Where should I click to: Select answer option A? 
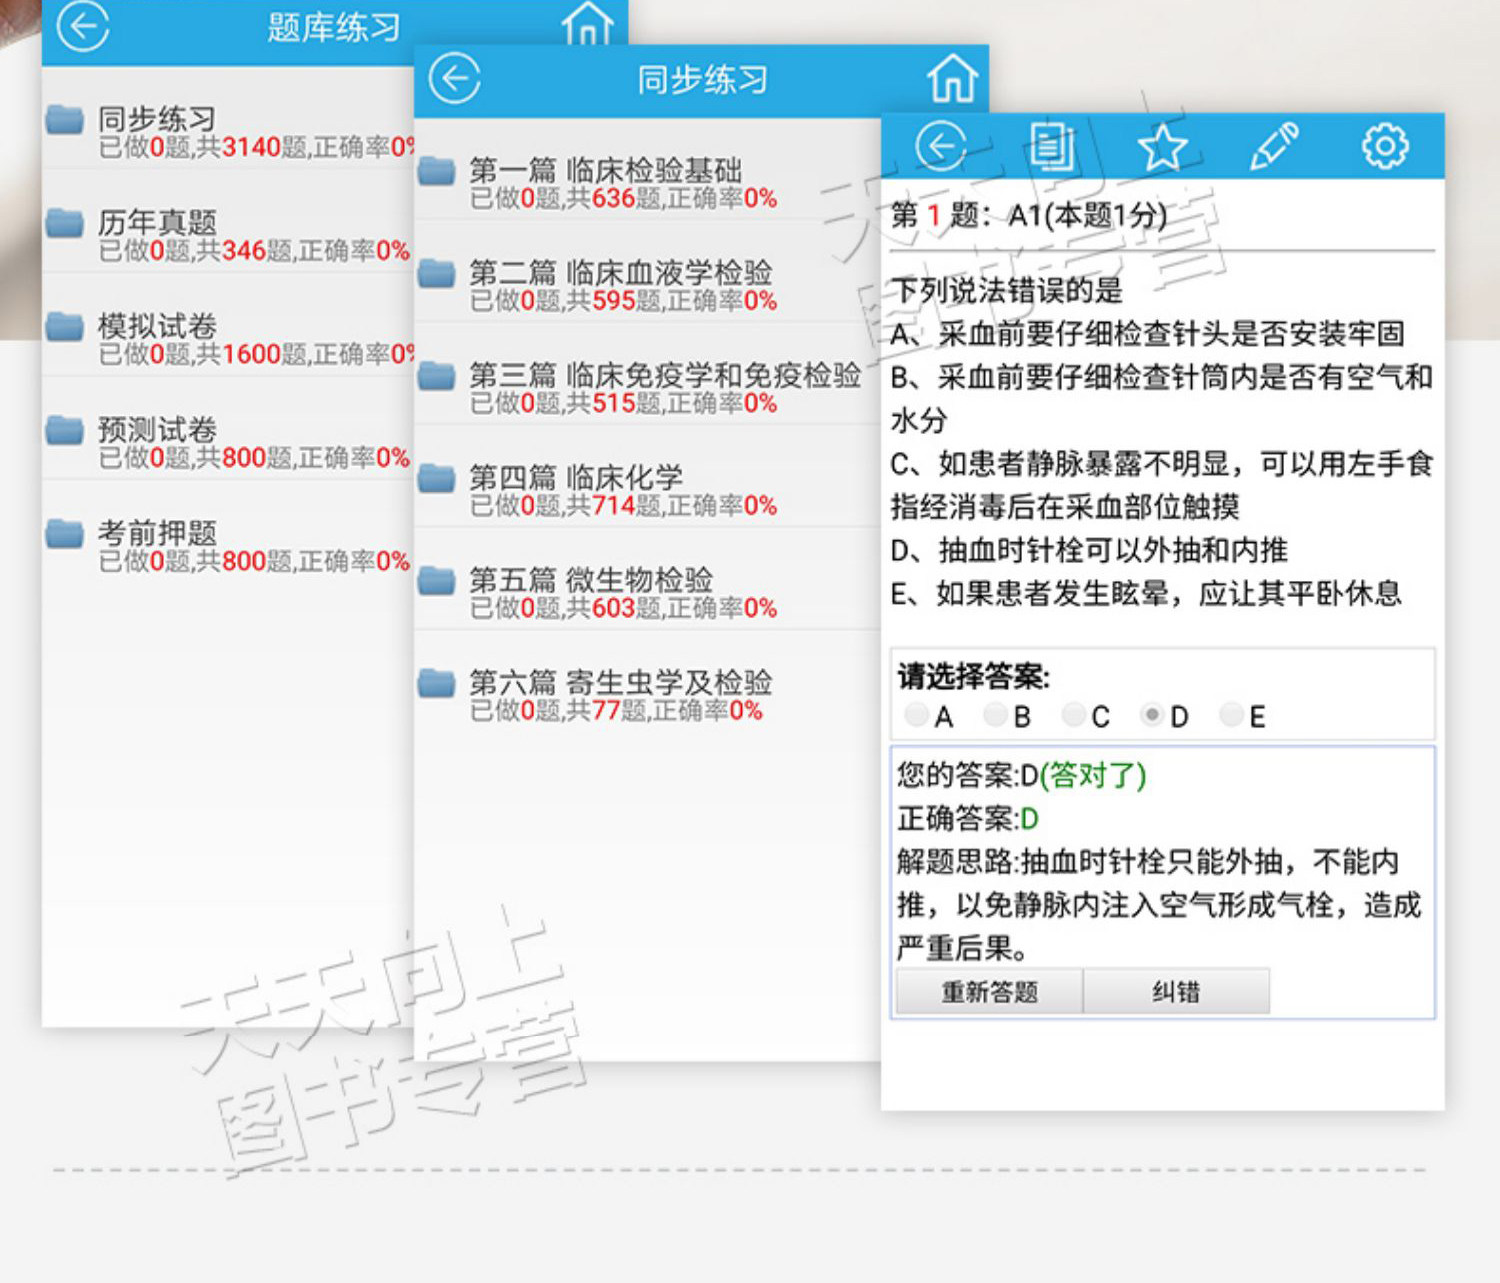click(929, 716)
